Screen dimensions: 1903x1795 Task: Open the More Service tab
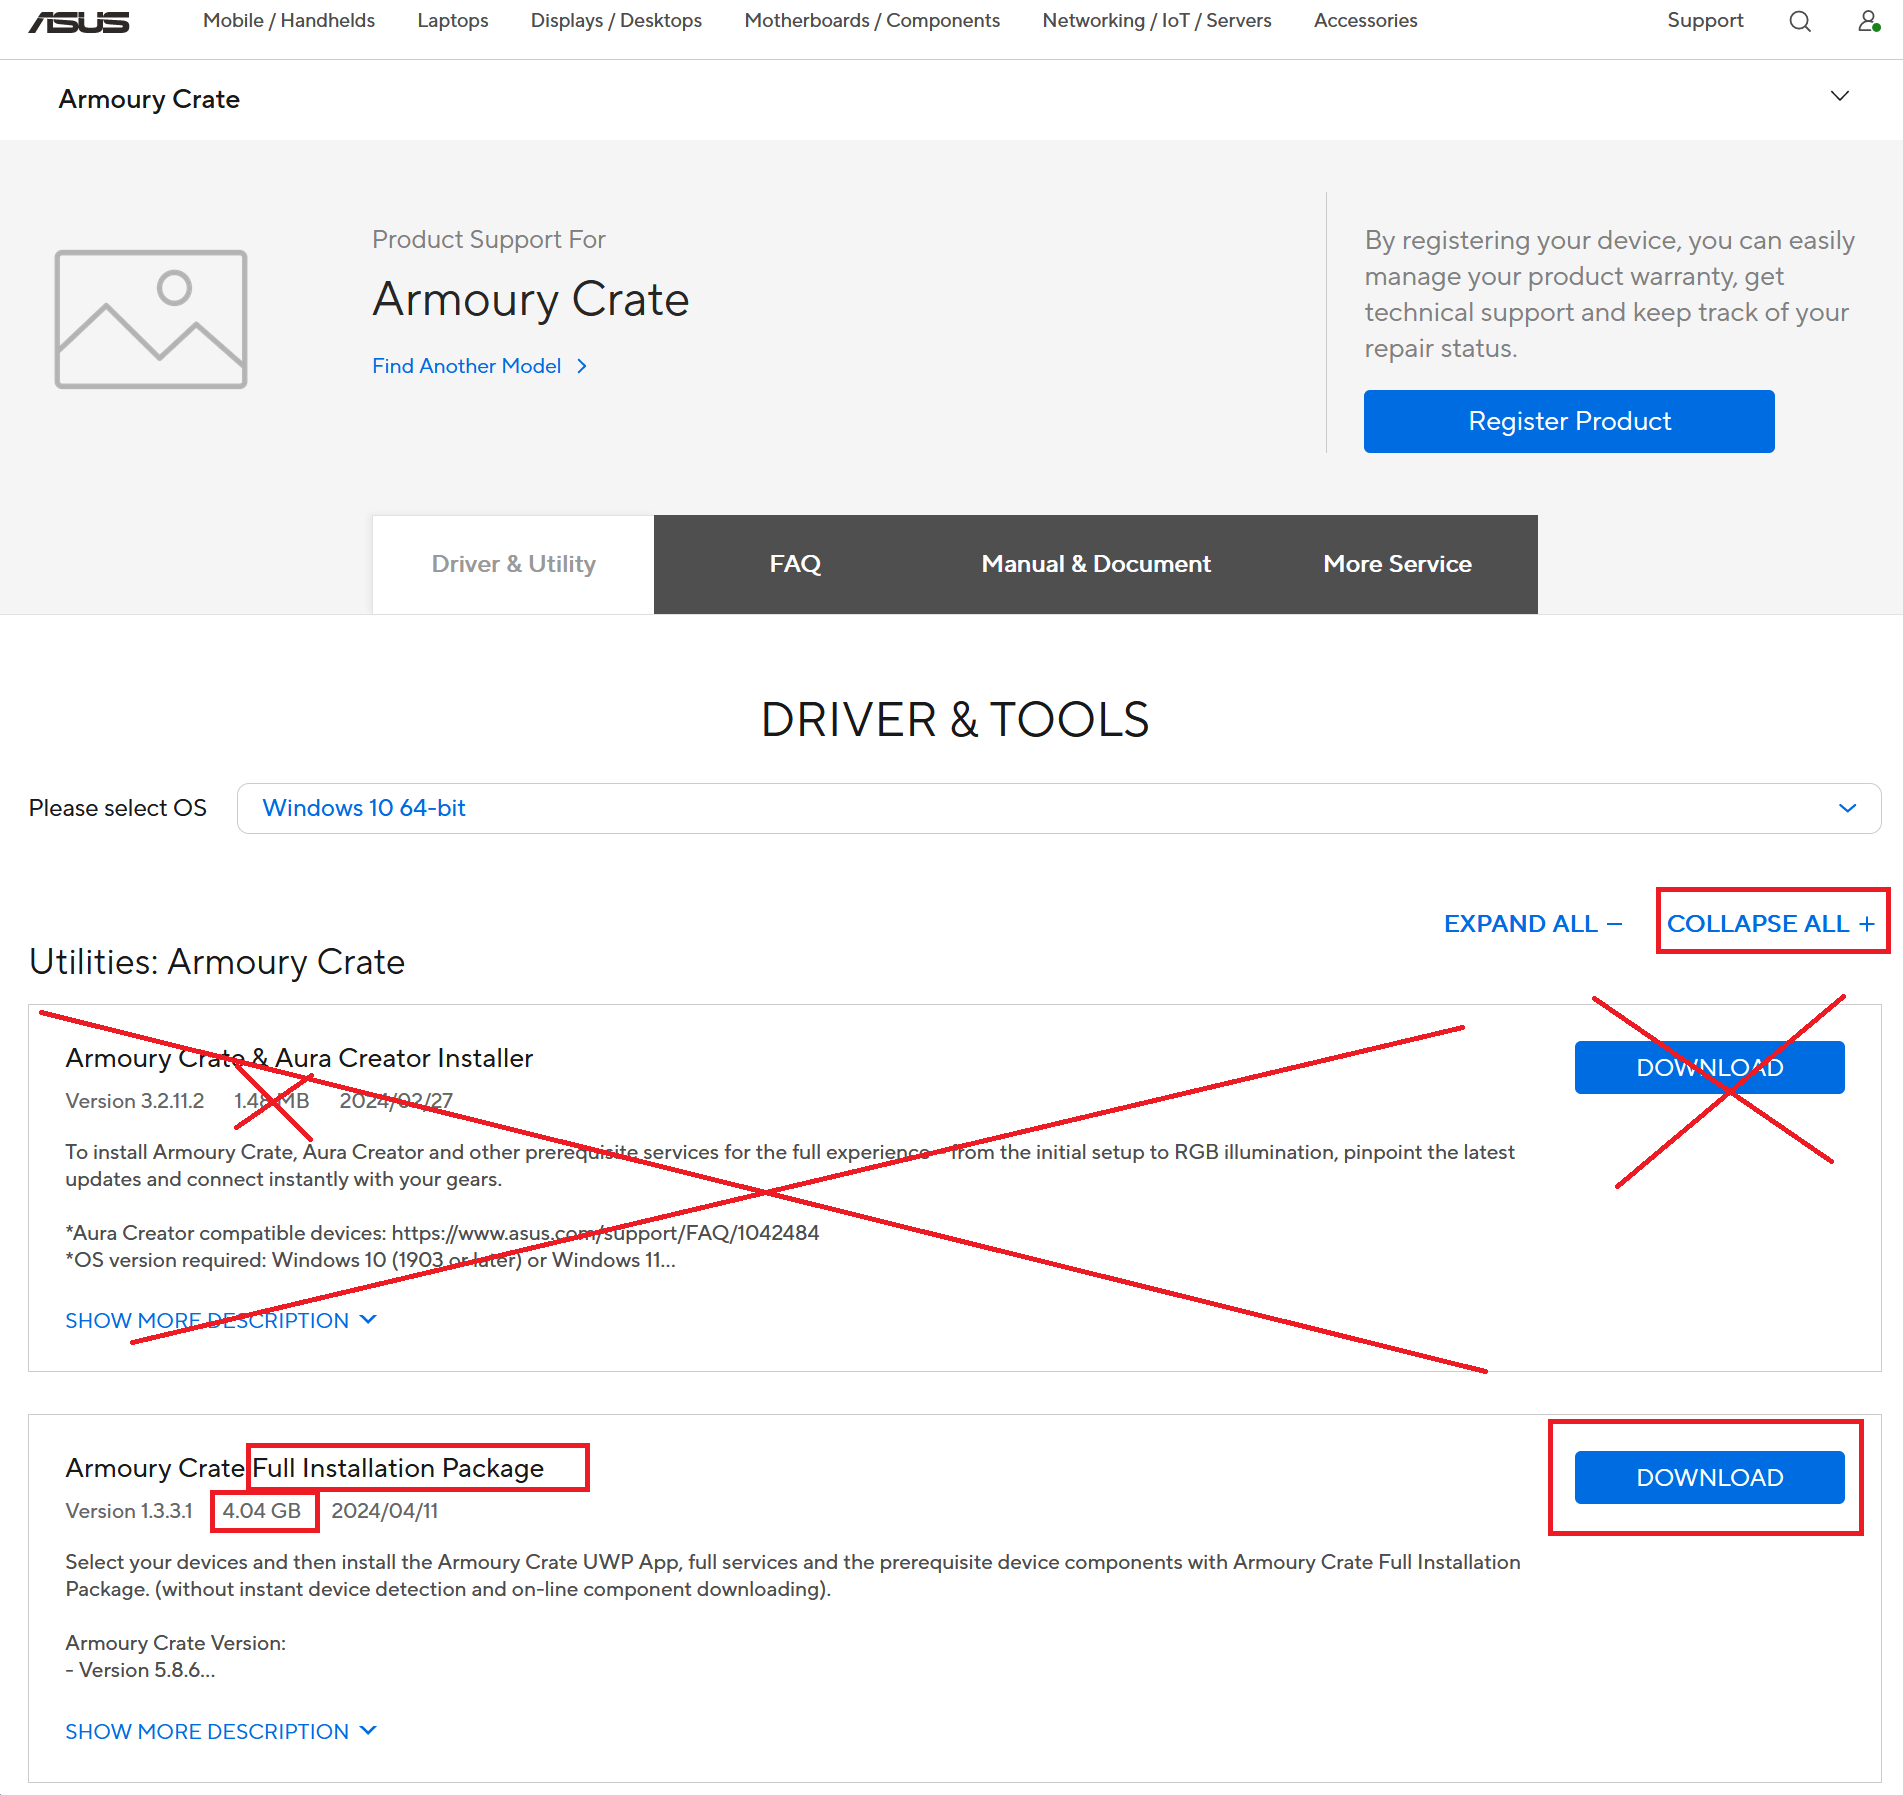pos(1397,564)
